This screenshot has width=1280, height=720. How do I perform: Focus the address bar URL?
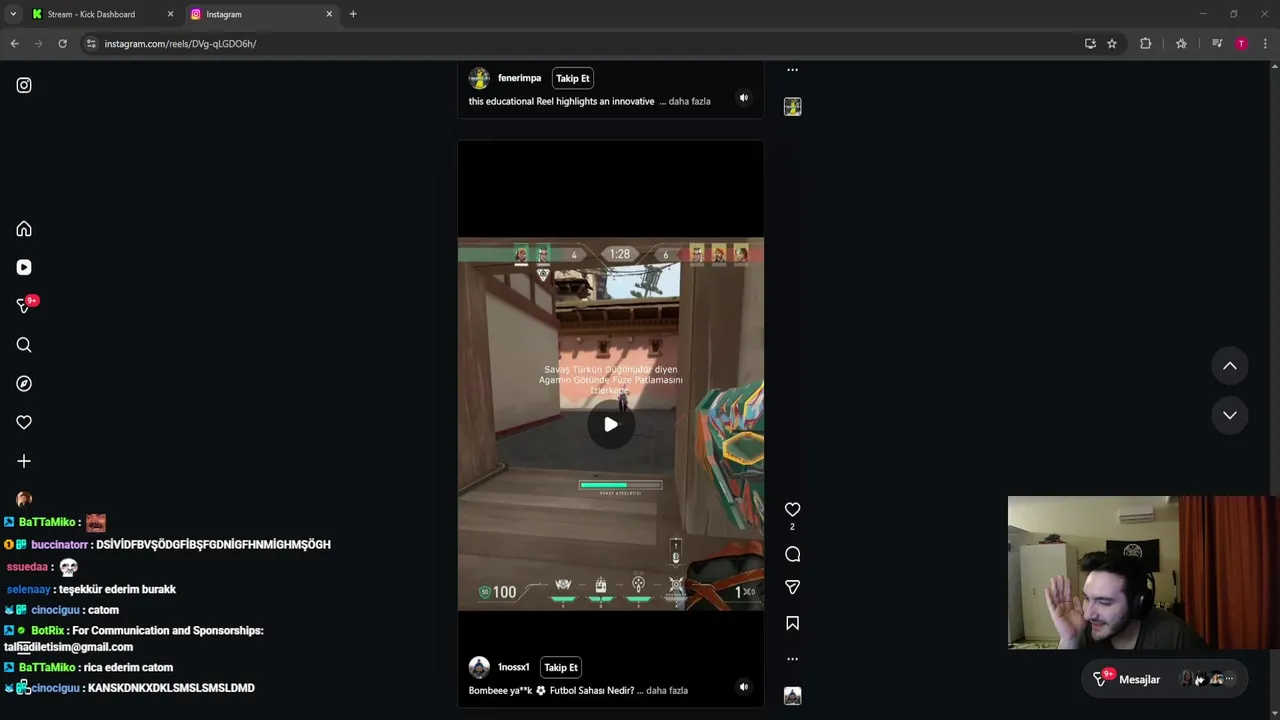pos(180,44)
